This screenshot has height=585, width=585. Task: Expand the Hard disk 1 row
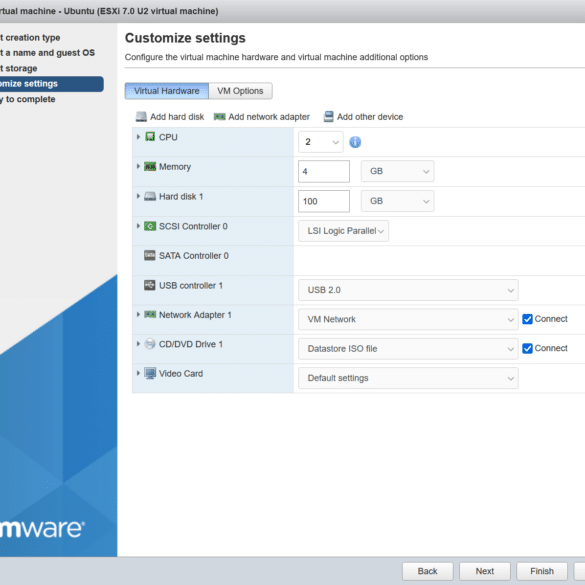pos(138,196)
